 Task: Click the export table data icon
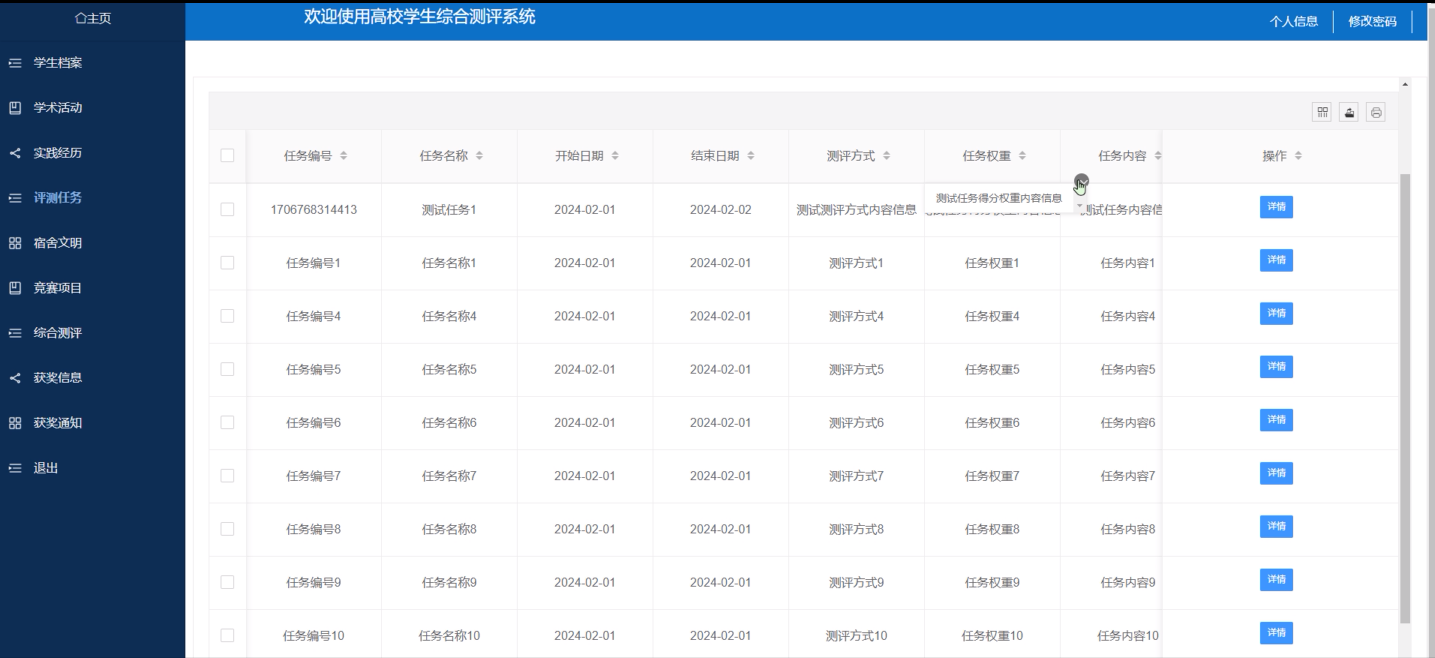click(x=1349, y=113)
